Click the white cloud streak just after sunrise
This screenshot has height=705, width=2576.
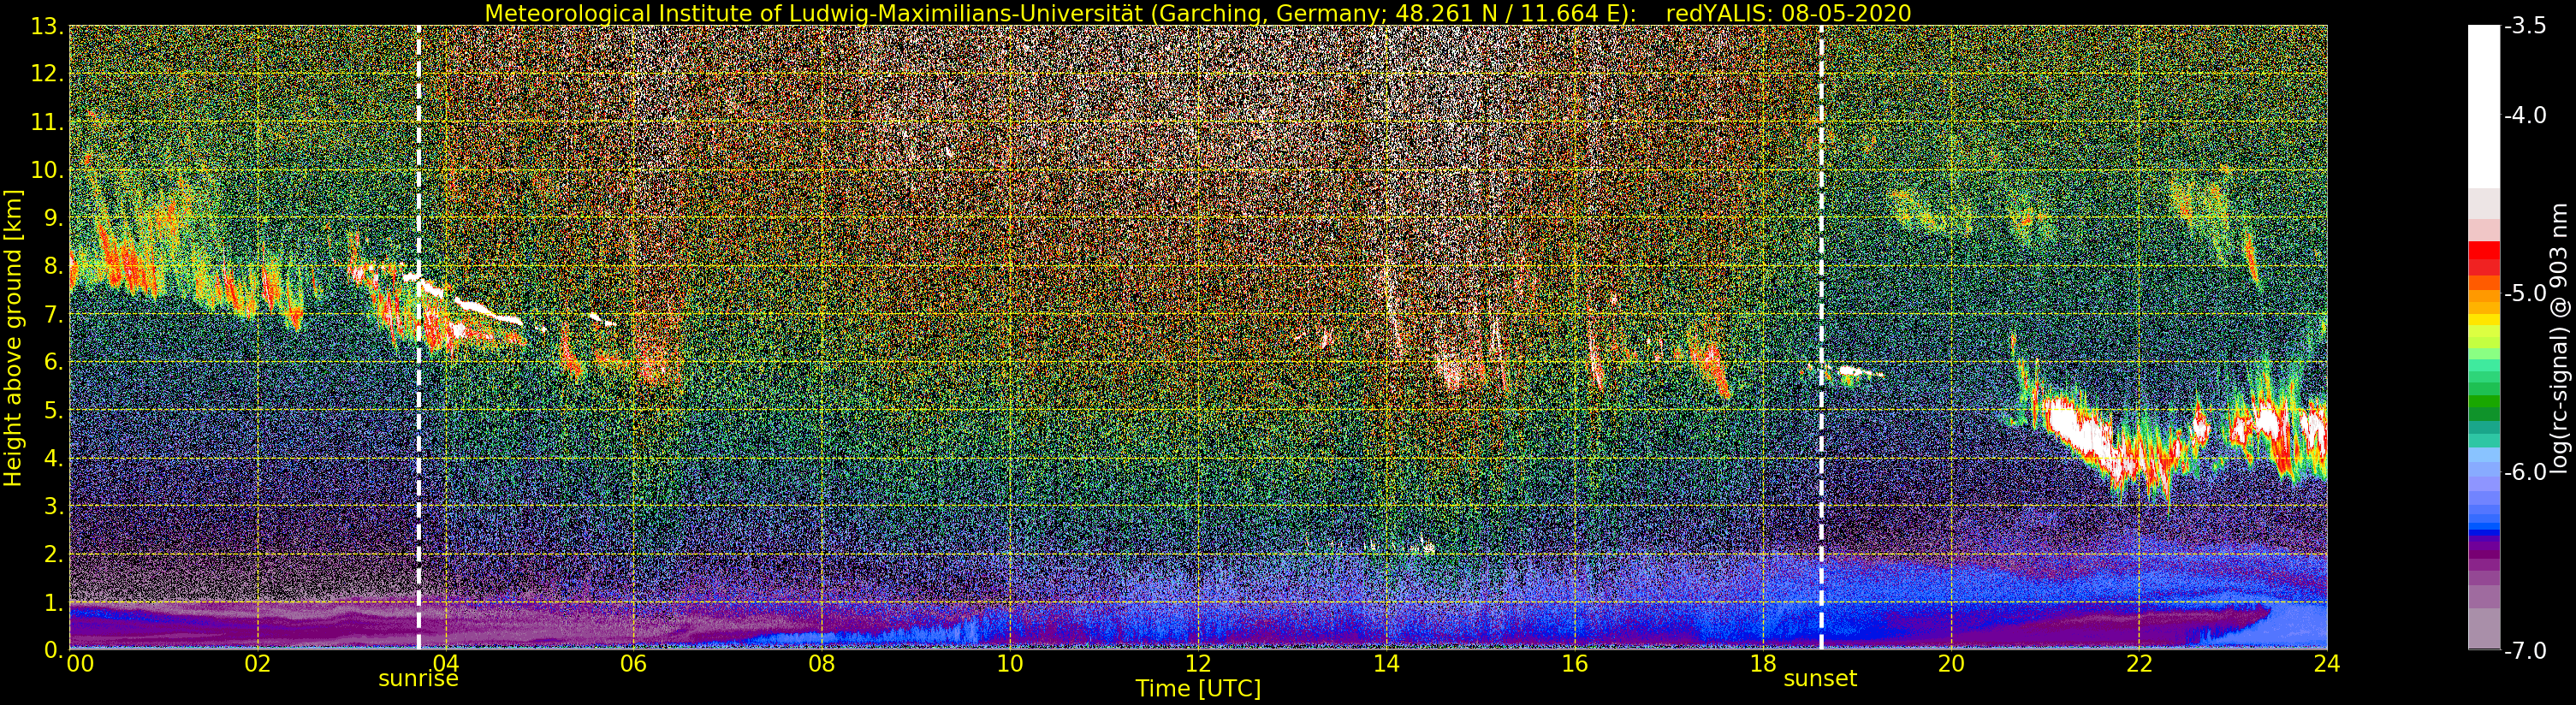point(470,302)
